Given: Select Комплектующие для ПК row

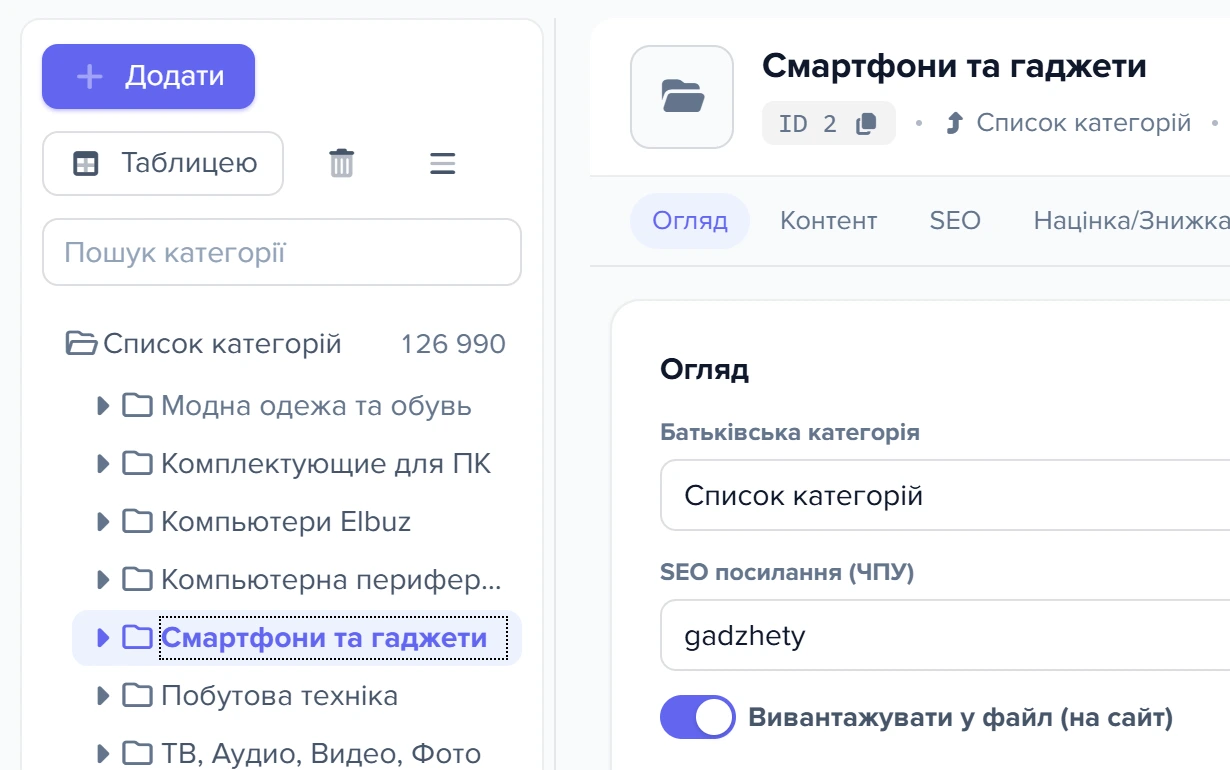Looking at the screenshot, I should [326, 464].
